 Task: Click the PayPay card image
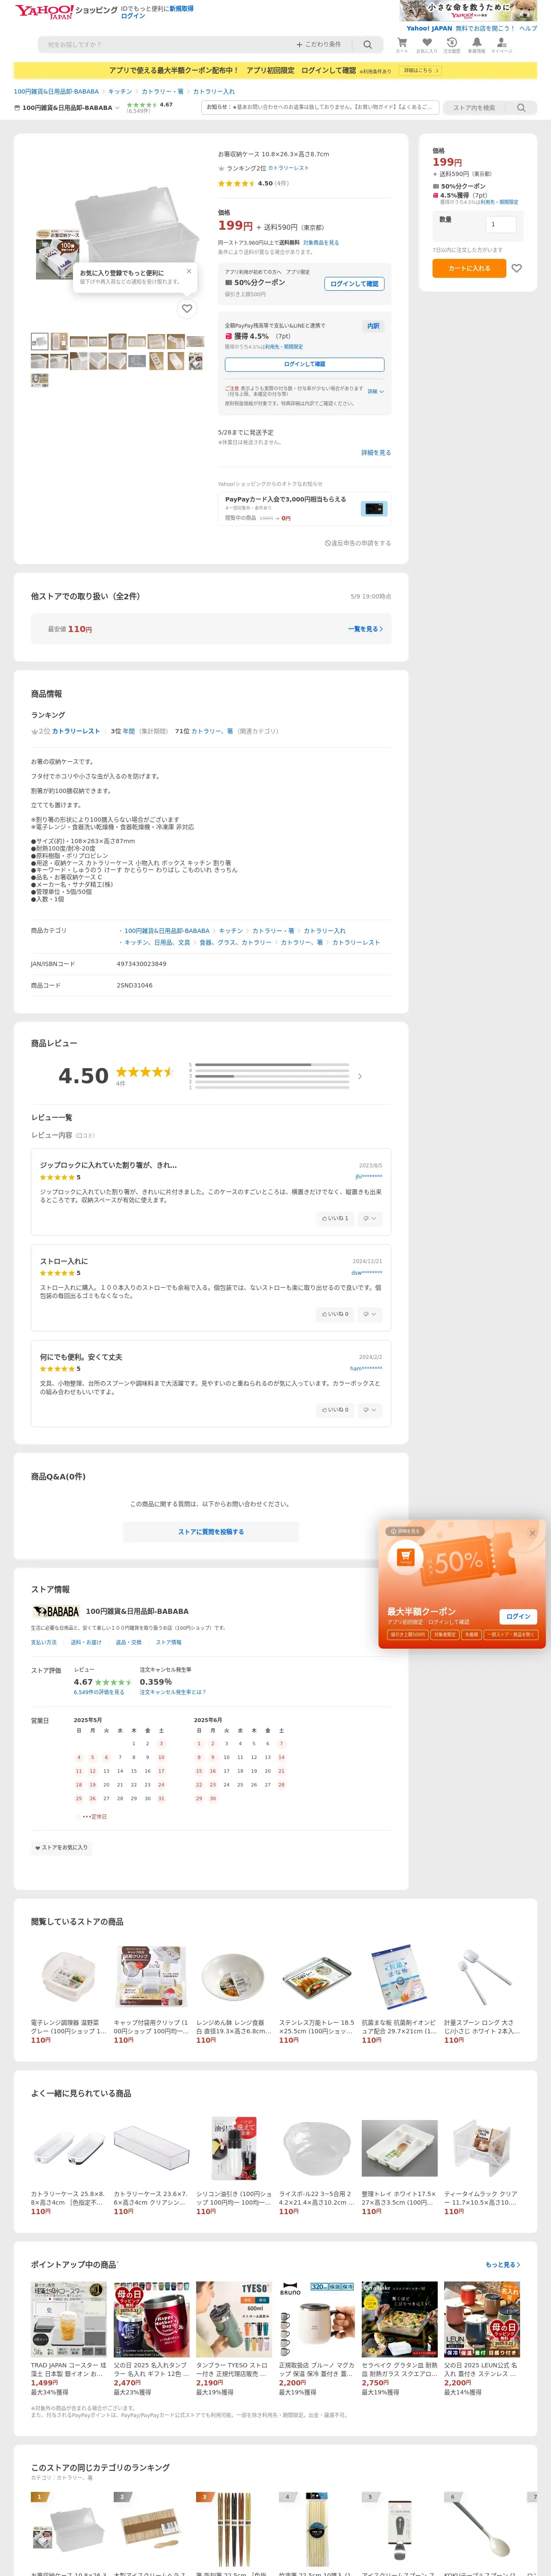(374, 509)
